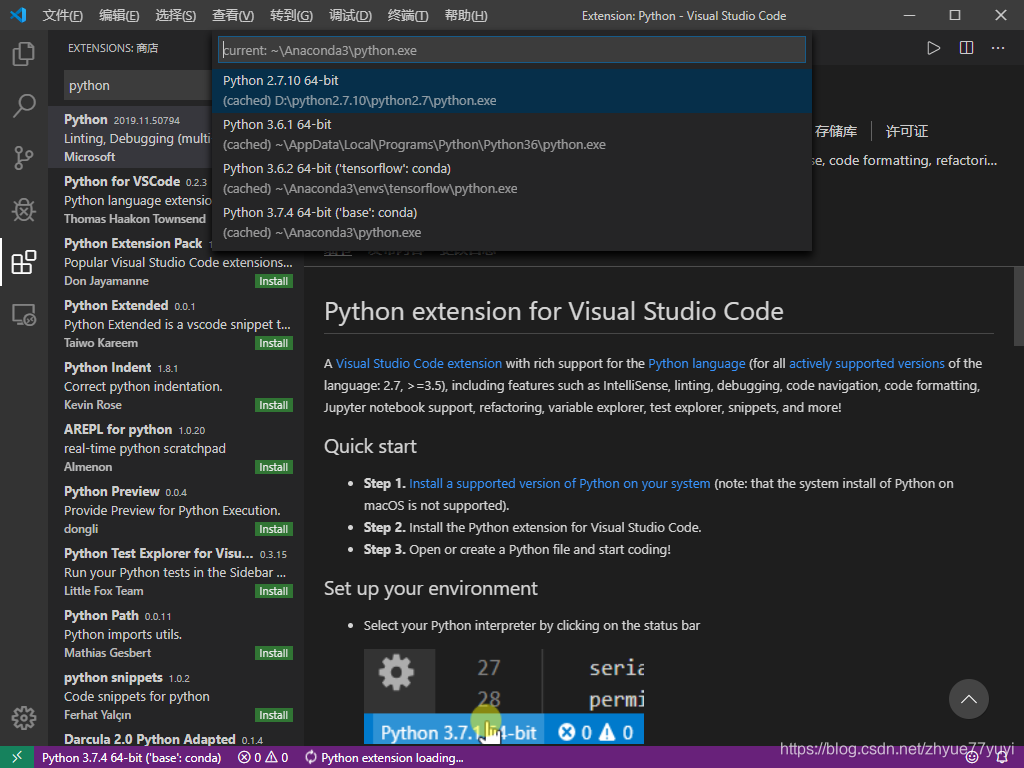Open the 调试(D) menu
Screen dimensions: 1024x768
tap(350, 15)
